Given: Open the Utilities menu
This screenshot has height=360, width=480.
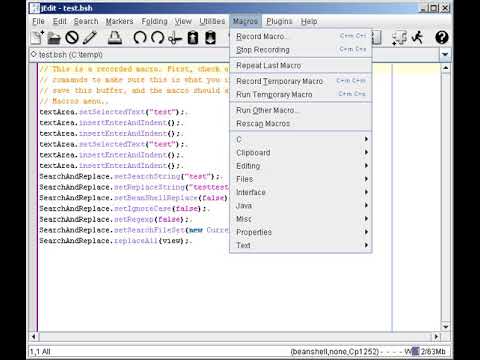Looking at the screenshot, I should (212, 21).
